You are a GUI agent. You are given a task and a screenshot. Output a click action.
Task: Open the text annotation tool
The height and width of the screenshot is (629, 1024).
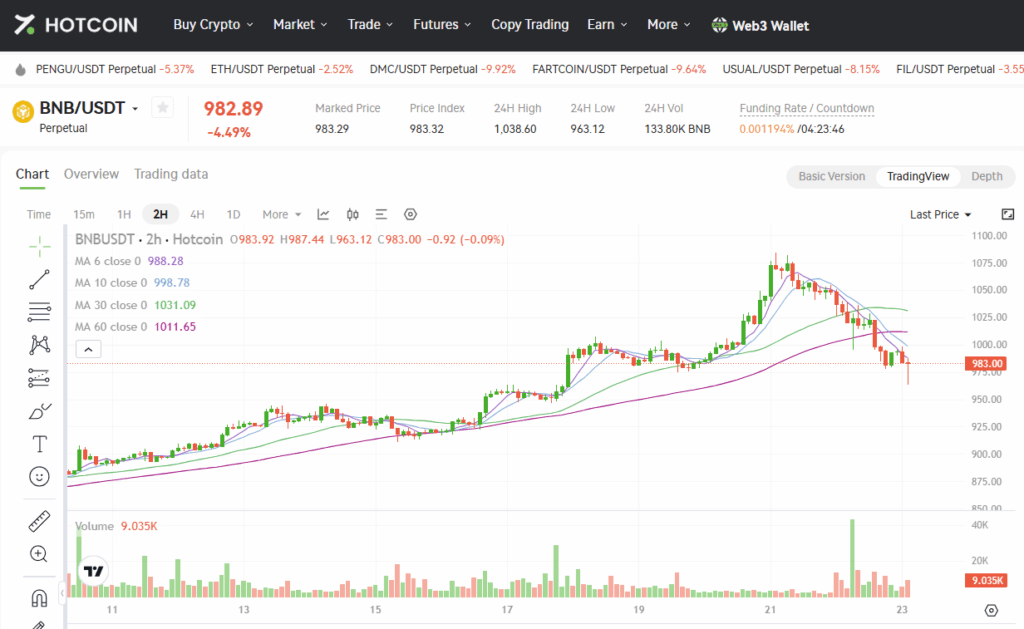[x=39, y=444]
